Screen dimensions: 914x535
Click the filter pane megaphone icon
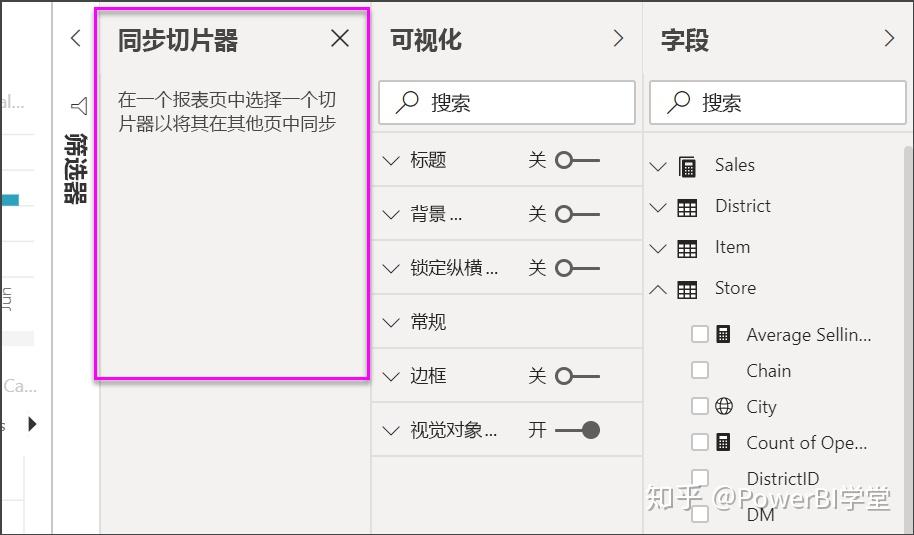tap(78, 106)
